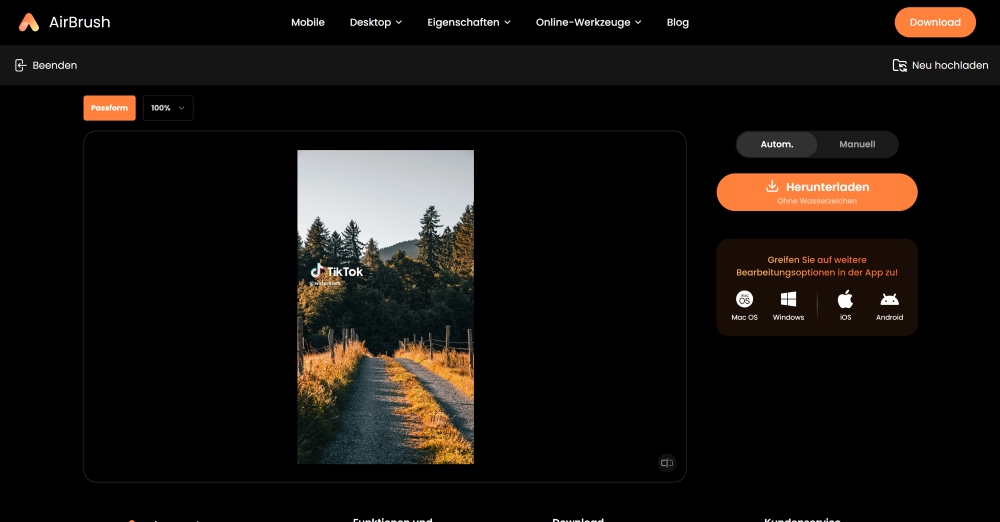The height and width of the screenshot is (522, 1000).
Task: Expand the Eigenschaften dropdown menu
Action: tap(469, 22)
